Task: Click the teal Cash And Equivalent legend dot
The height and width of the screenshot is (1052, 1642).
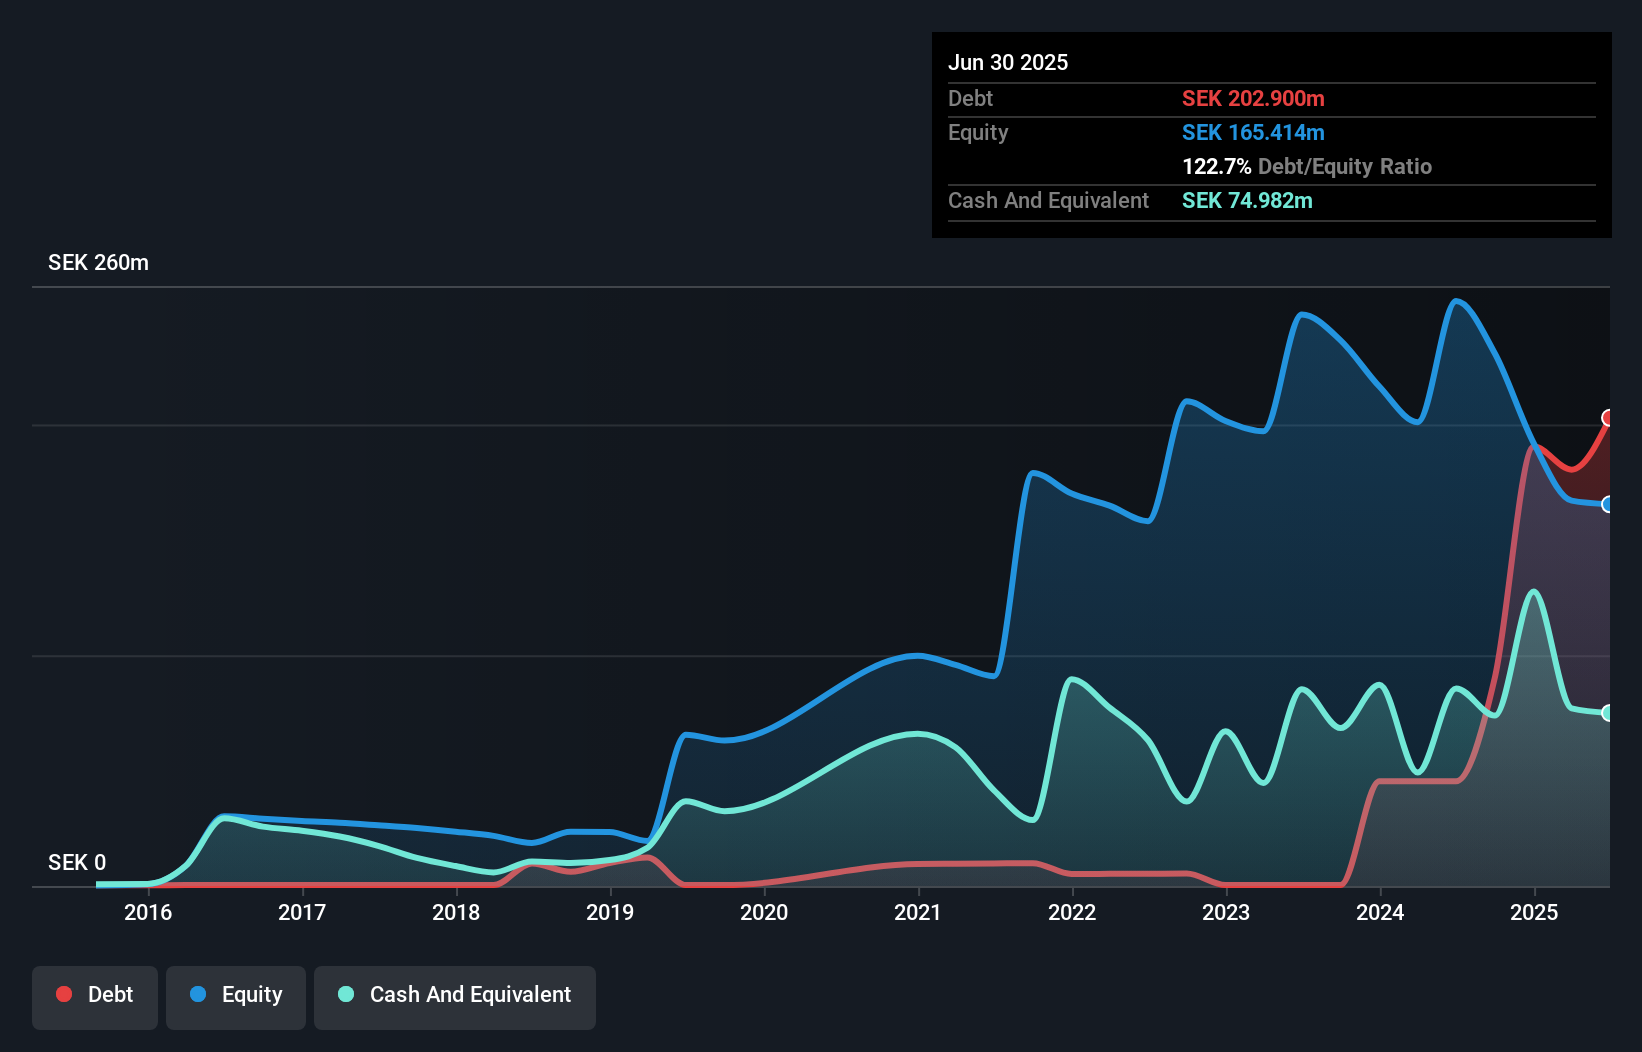Action: (x=345, y=994)
